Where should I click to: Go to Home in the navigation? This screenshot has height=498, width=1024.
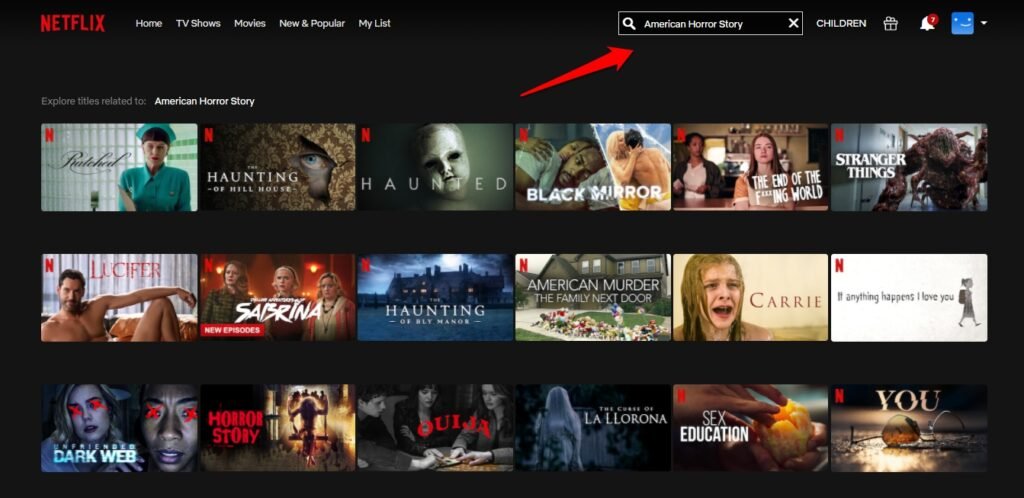(x=149, y=23)
